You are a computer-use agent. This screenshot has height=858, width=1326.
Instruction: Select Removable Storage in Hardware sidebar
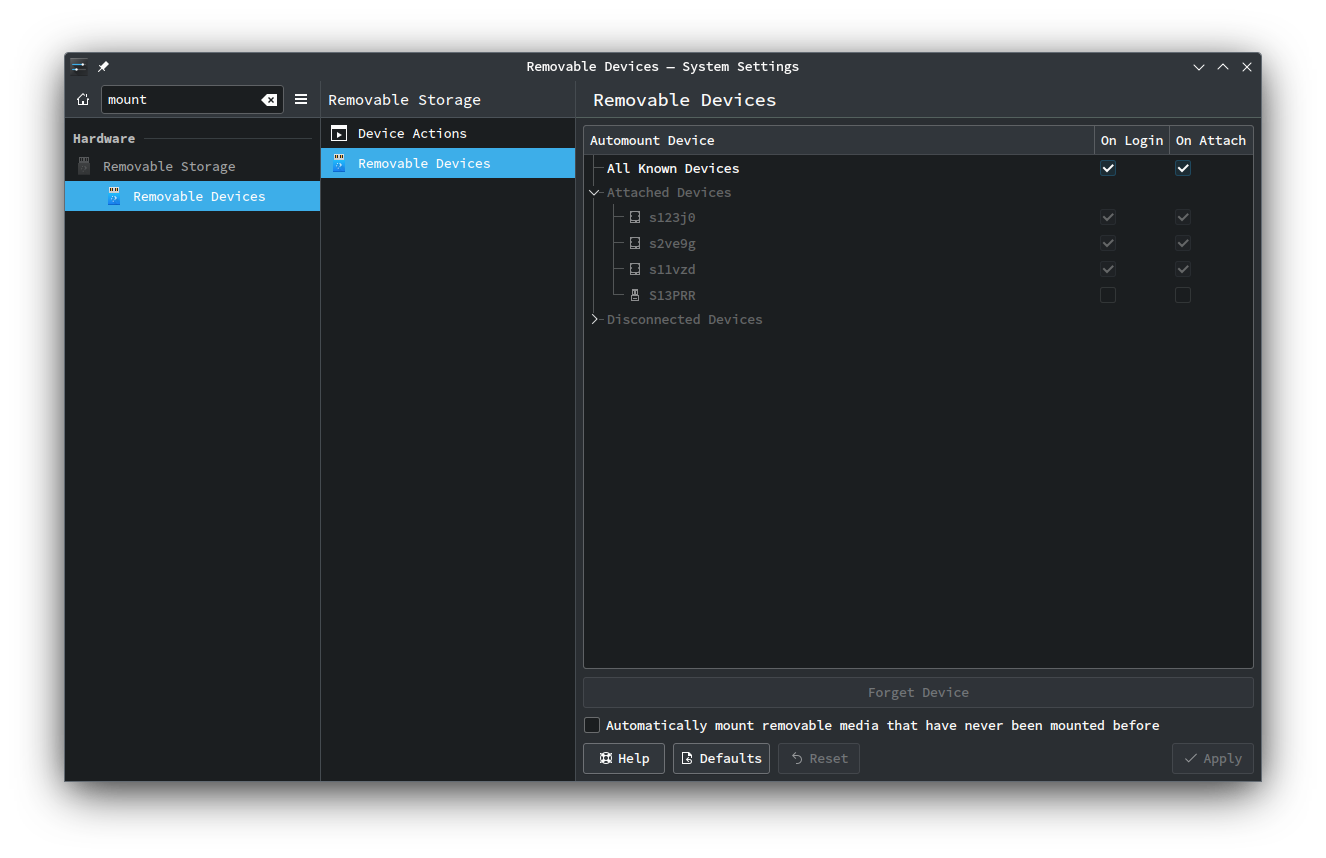[169, 167]
